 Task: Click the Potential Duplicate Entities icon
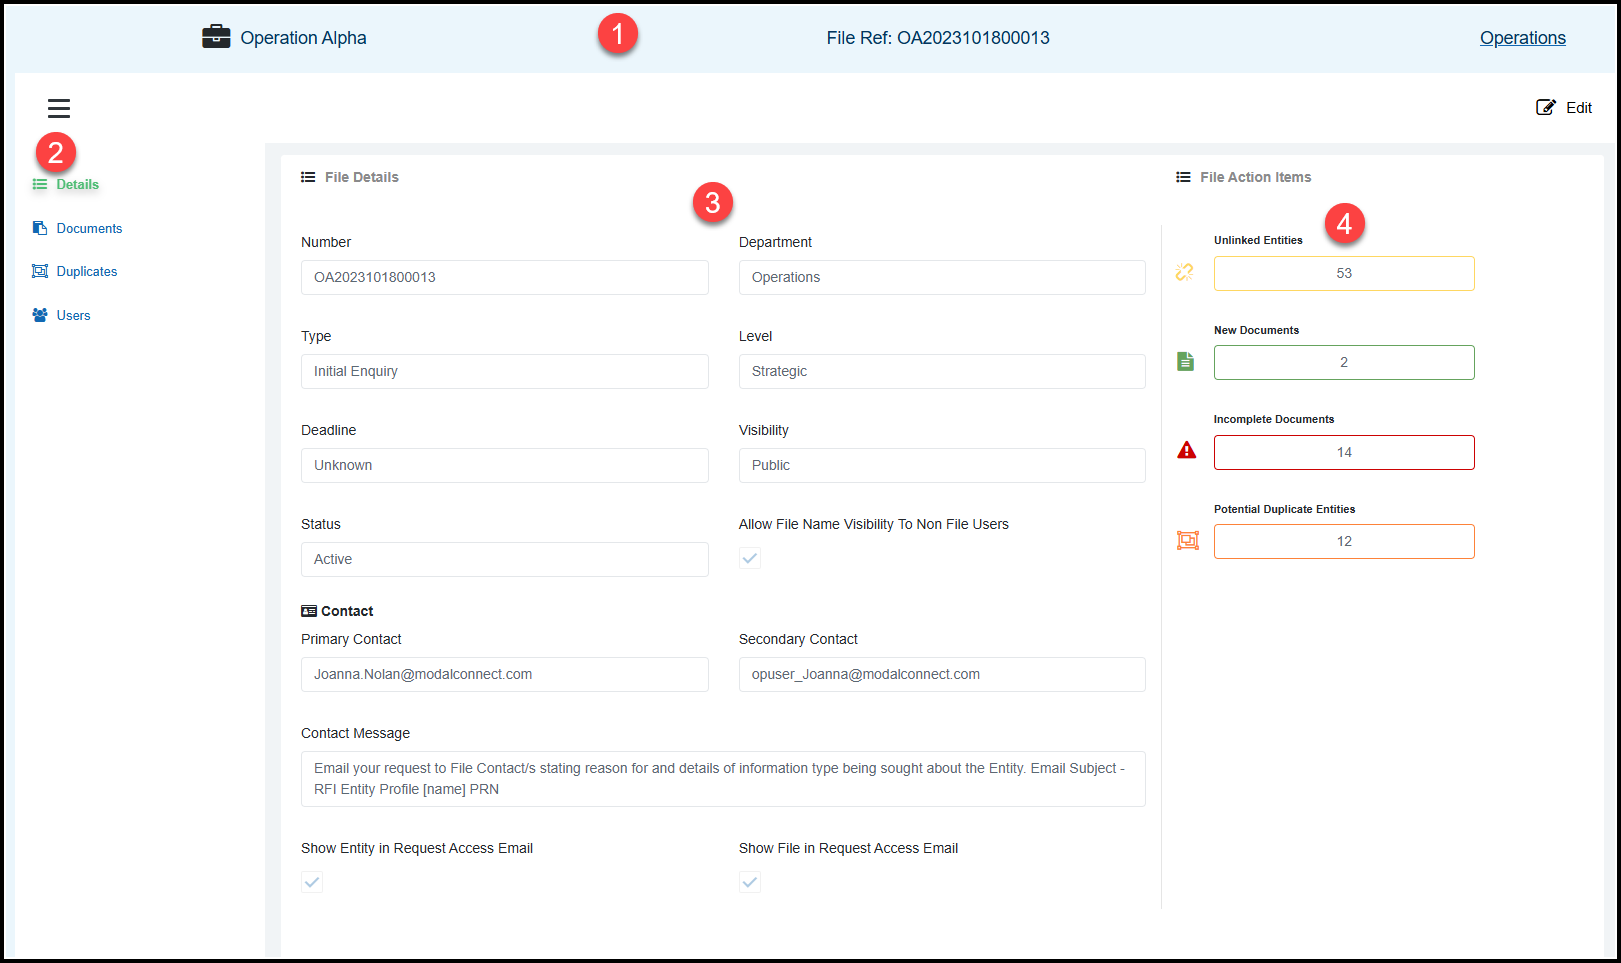click(1187, 541)
